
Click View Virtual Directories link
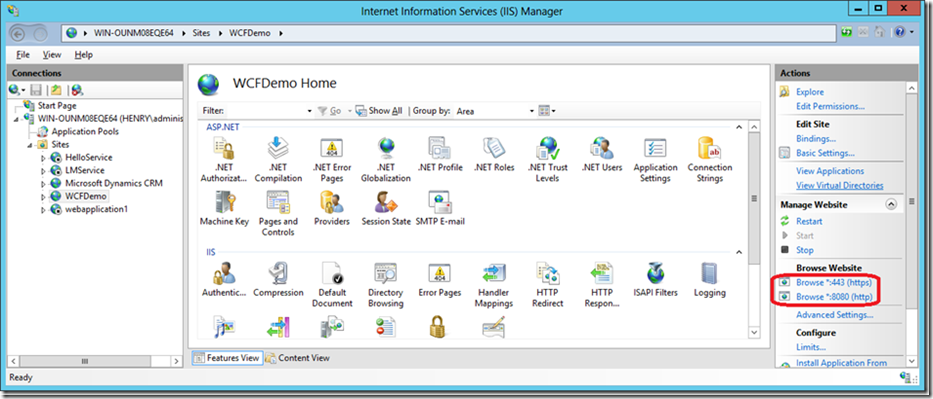click(840, 185)
